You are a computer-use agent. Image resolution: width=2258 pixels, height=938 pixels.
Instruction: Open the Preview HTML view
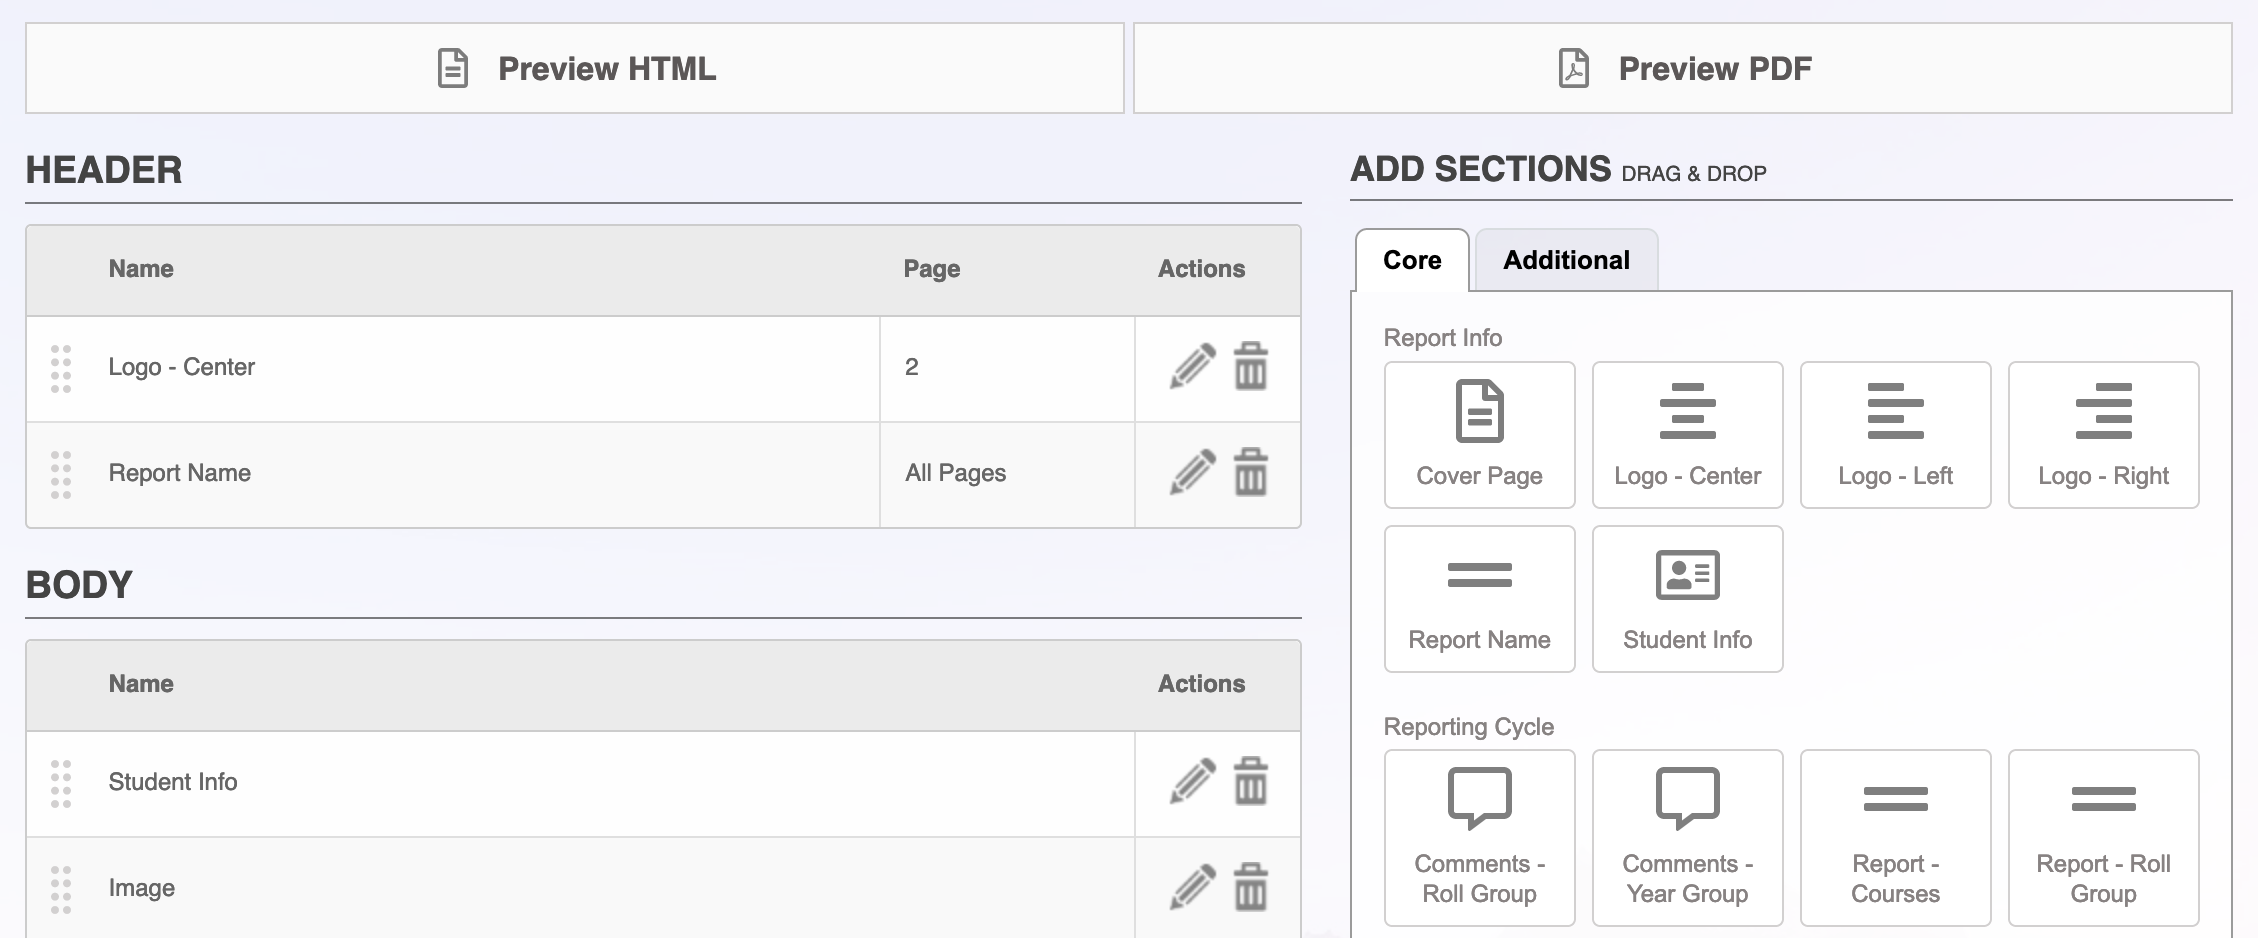tap(575, 68)
